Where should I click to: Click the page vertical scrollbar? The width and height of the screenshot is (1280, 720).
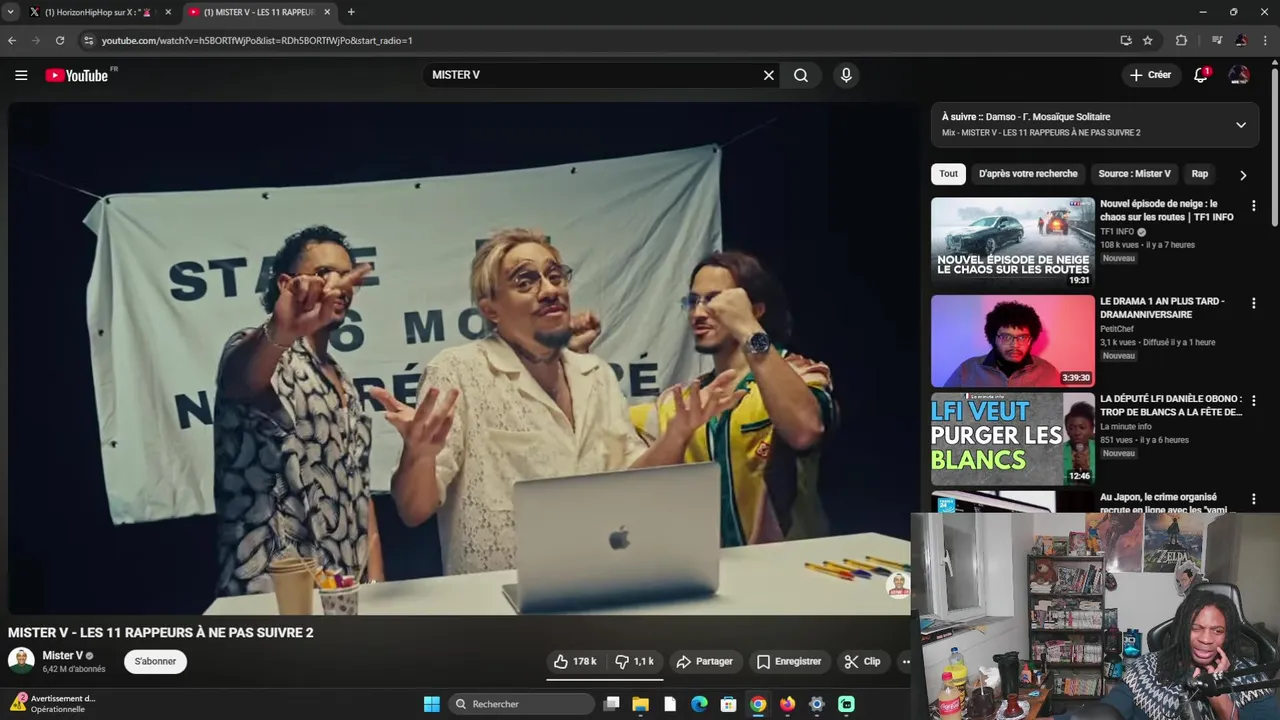click(1275, 145)
